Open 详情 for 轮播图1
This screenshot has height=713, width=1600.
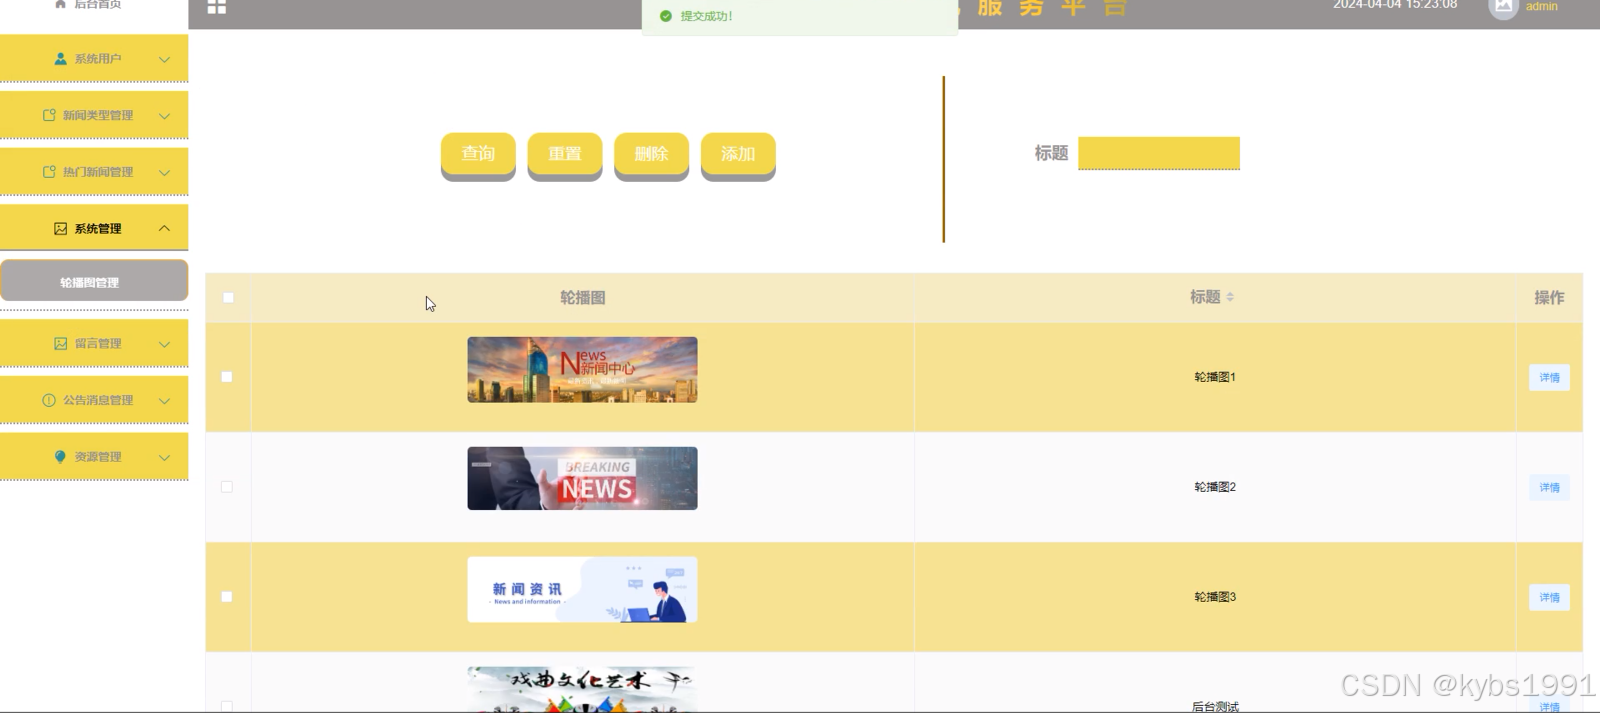coord(1549,377)
